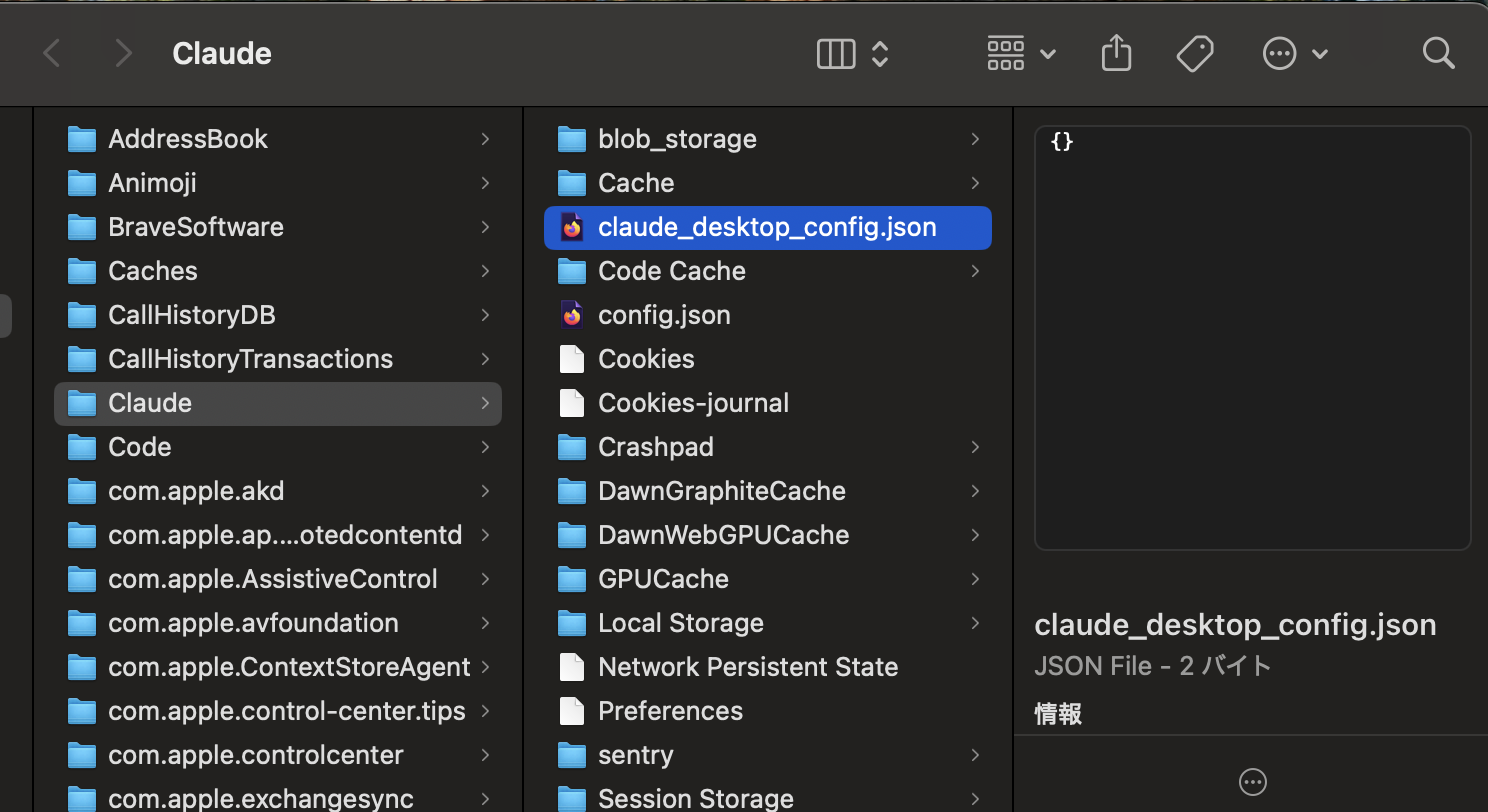This screenshot has height=812, width=1488.
Task: Click the preview pane More ellipsis button
Action: 1252,782
